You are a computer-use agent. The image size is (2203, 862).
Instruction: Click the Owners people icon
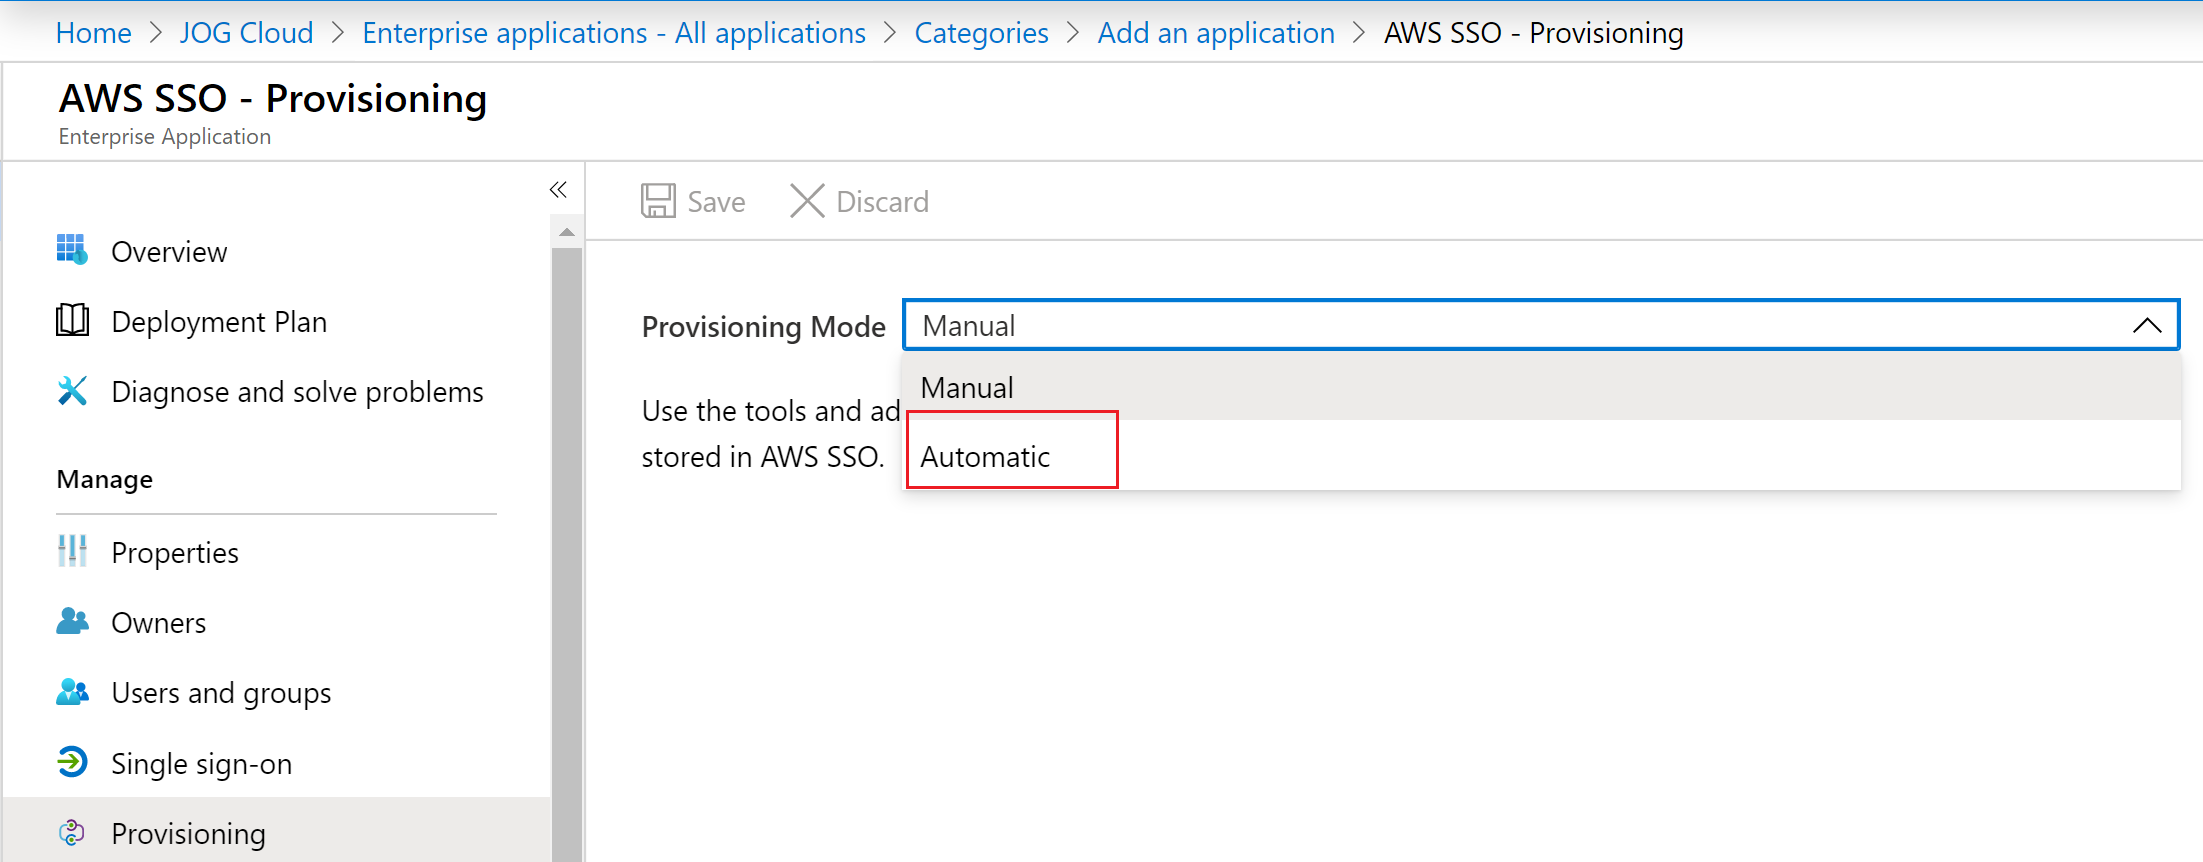pyautogui.click(x=72, y=622)
